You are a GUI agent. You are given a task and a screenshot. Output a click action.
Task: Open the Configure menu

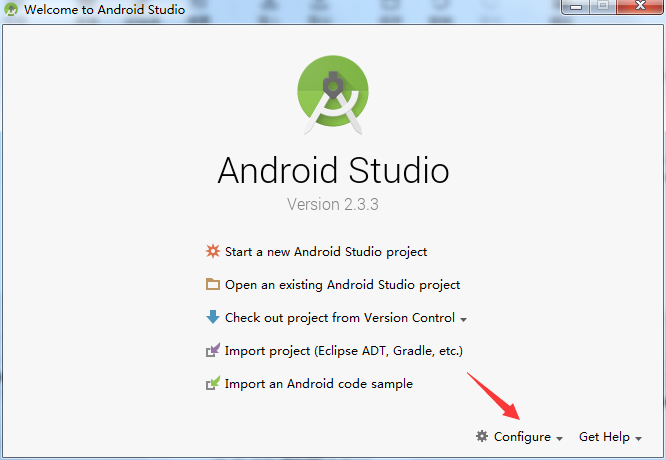tap(522, 437)
